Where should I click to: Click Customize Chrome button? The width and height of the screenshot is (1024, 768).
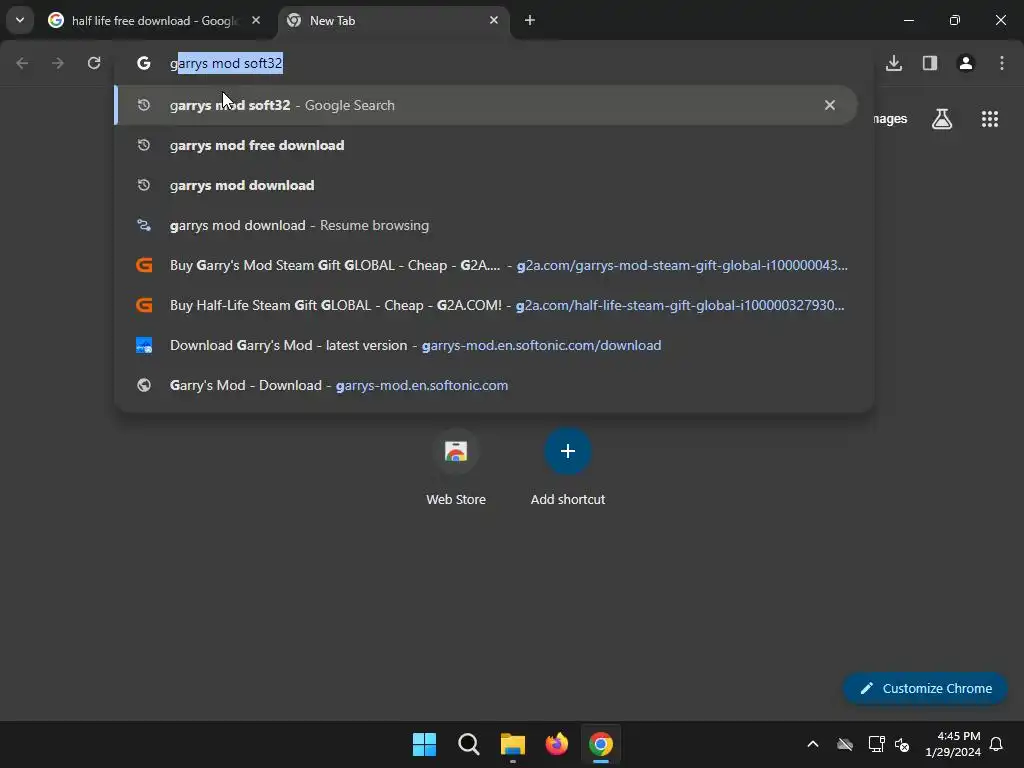925,688
